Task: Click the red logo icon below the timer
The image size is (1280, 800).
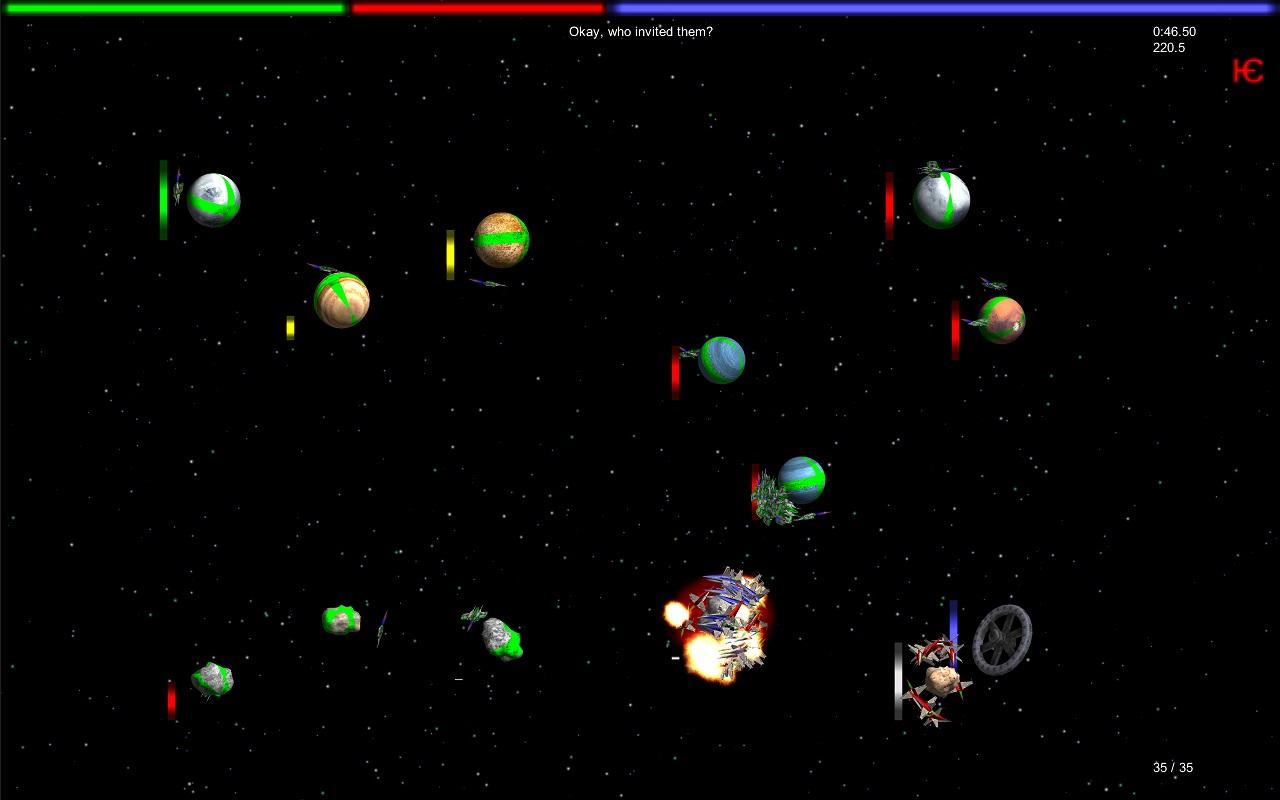Action: pos(1247,71)
